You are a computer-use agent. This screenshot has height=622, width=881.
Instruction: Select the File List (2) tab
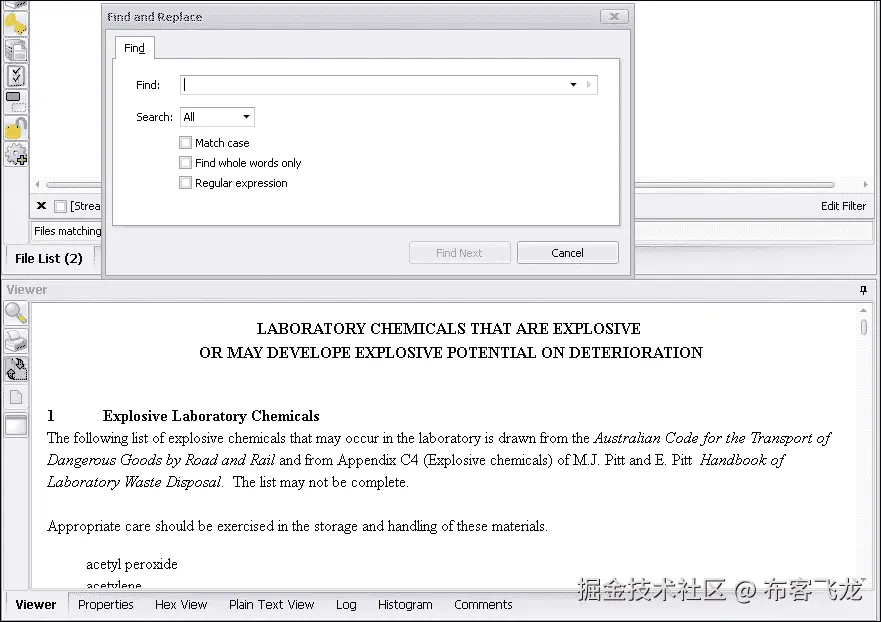point(49,258)
